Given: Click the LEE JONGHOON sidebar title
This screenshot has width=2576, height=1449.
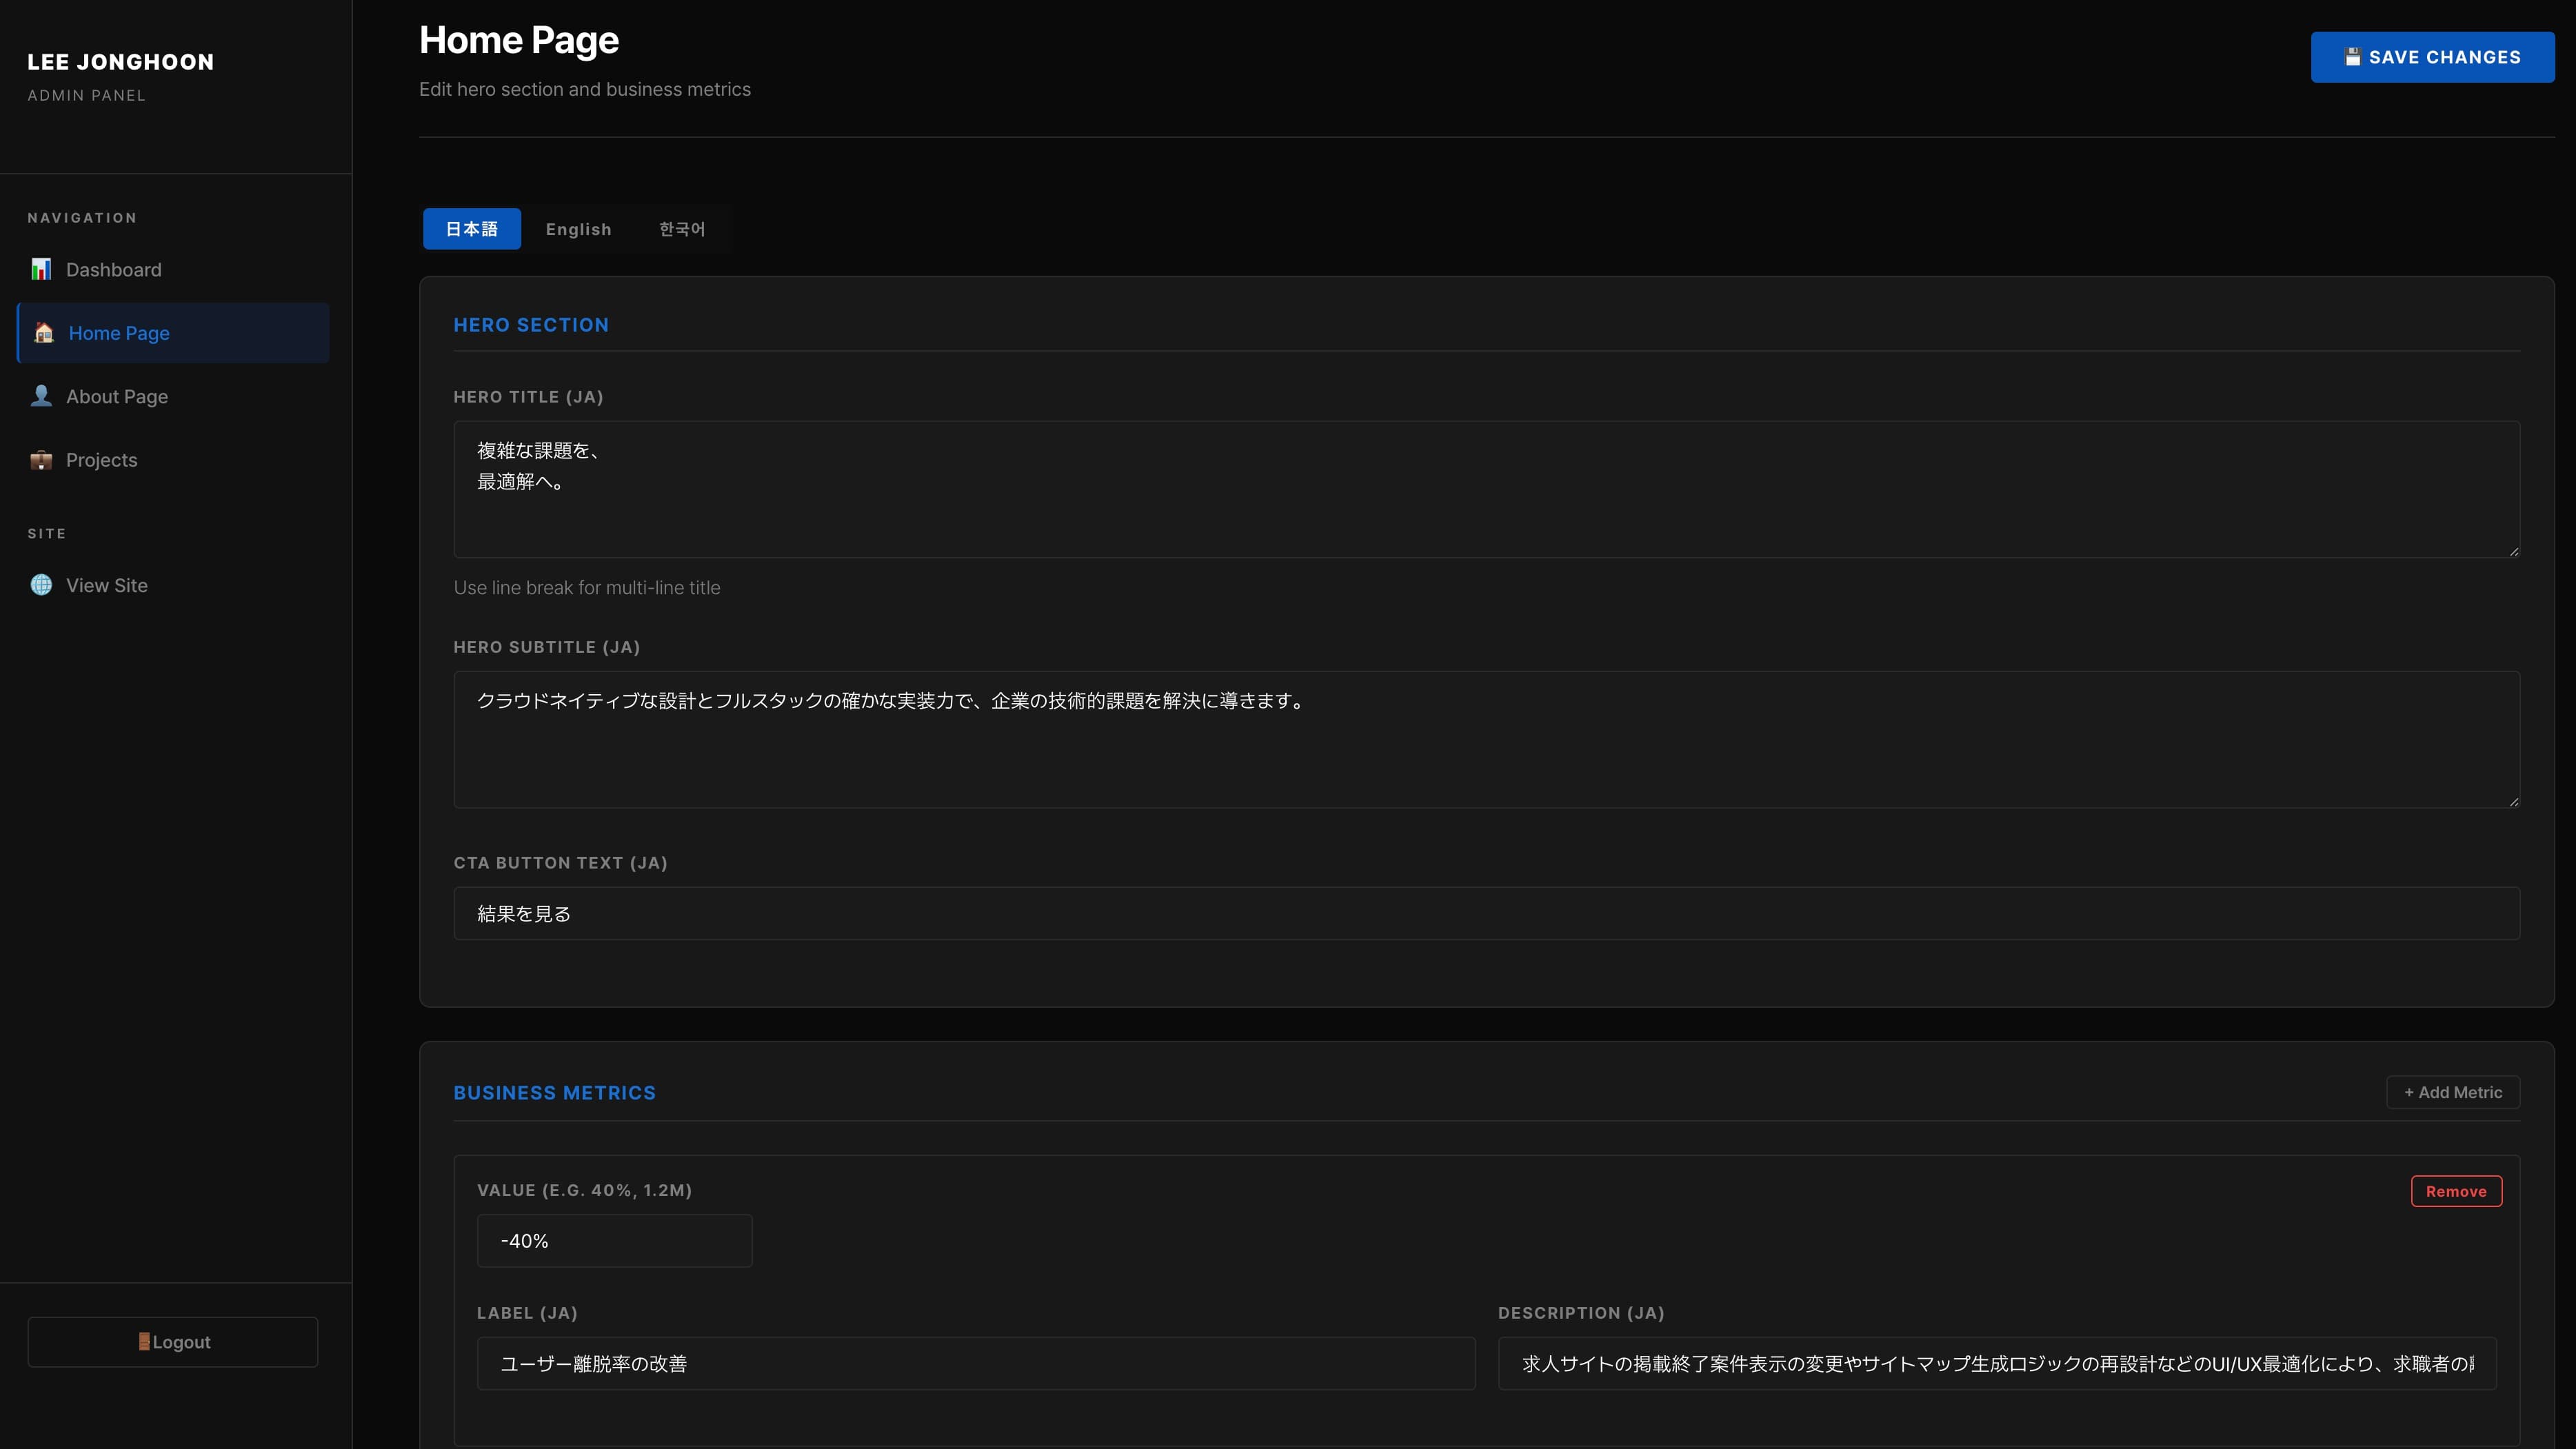Looking at the screenshot, I should point(121,62).
